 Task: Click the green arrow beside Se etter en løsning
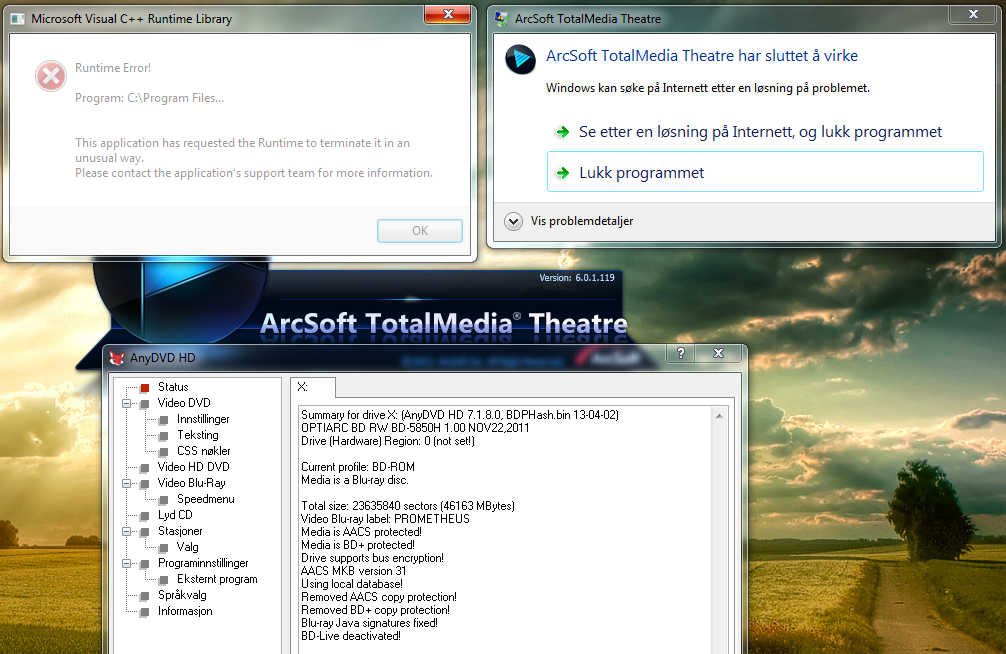pyautogui.click(x=563, y=132)
